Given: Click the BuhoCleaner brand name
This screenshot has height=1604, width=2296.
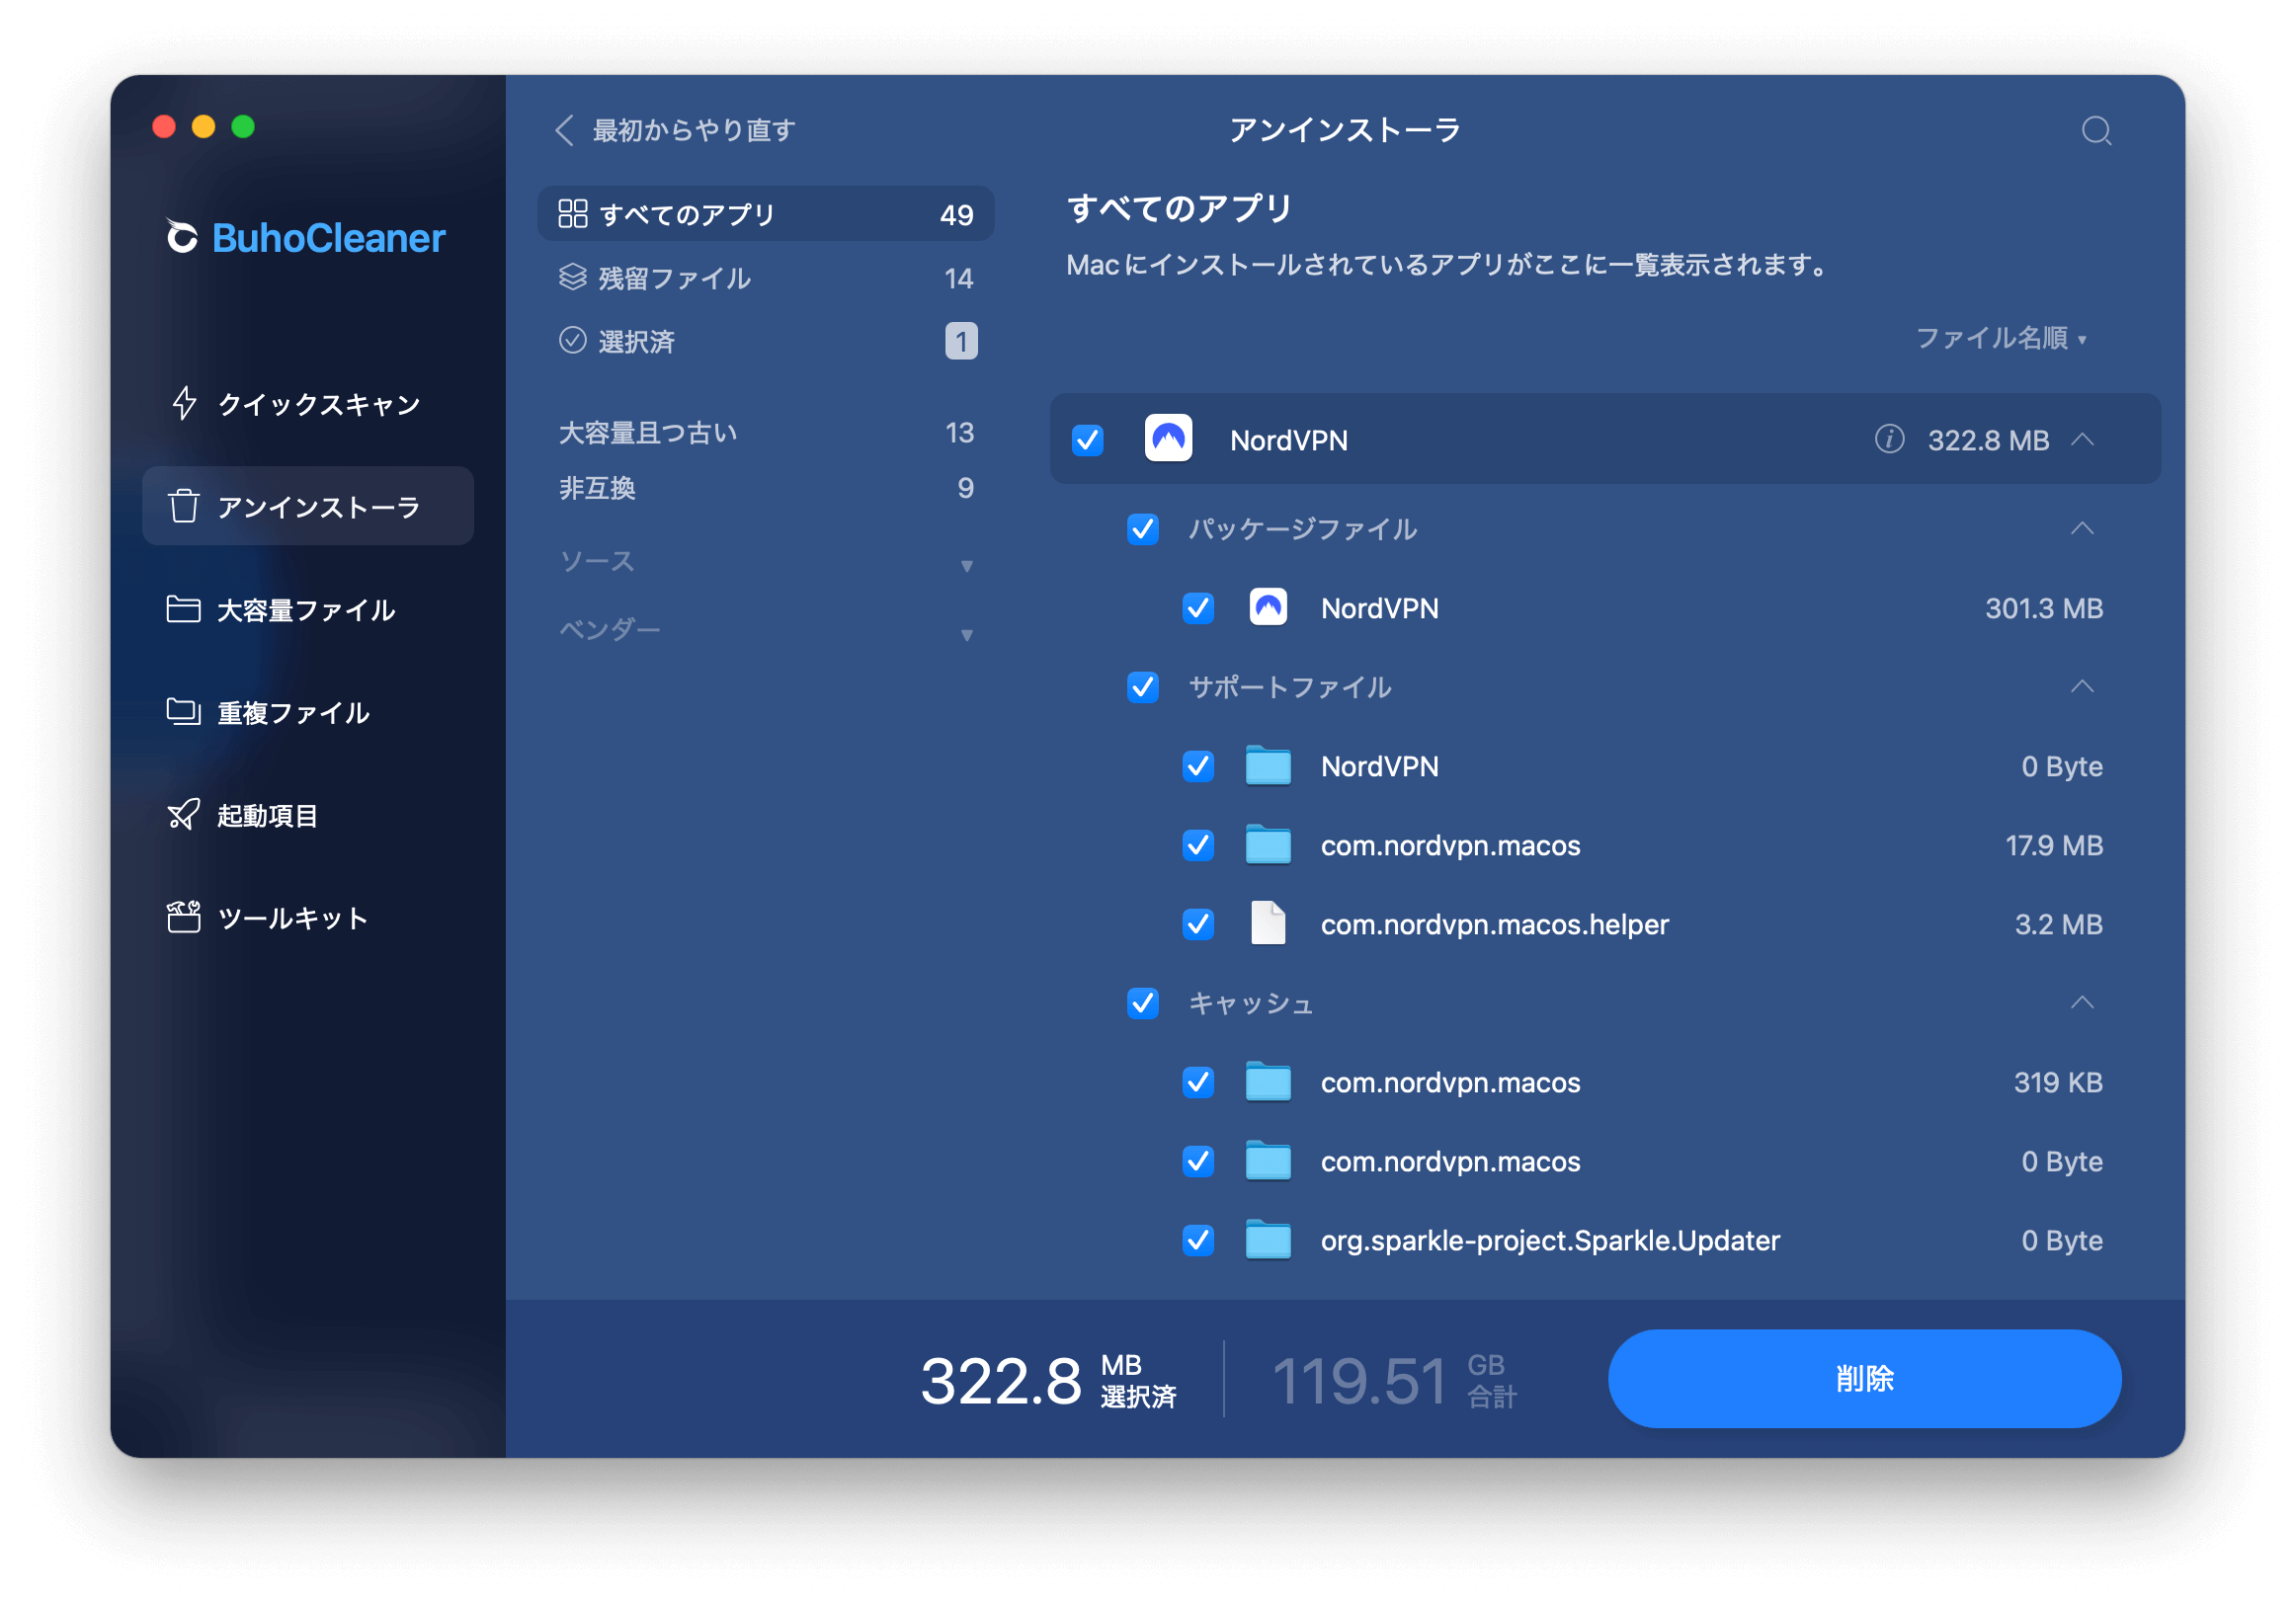Looking at the screenshot, I should pos(328,238).
